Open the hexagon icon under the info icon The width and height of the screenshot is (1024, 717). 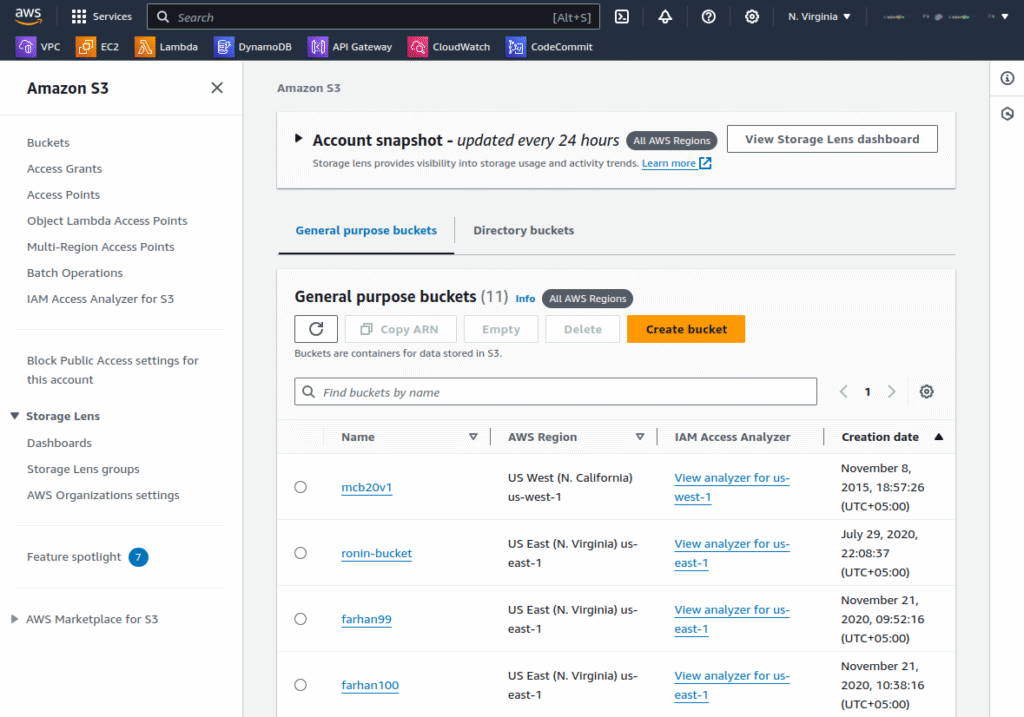(1007, 114)
